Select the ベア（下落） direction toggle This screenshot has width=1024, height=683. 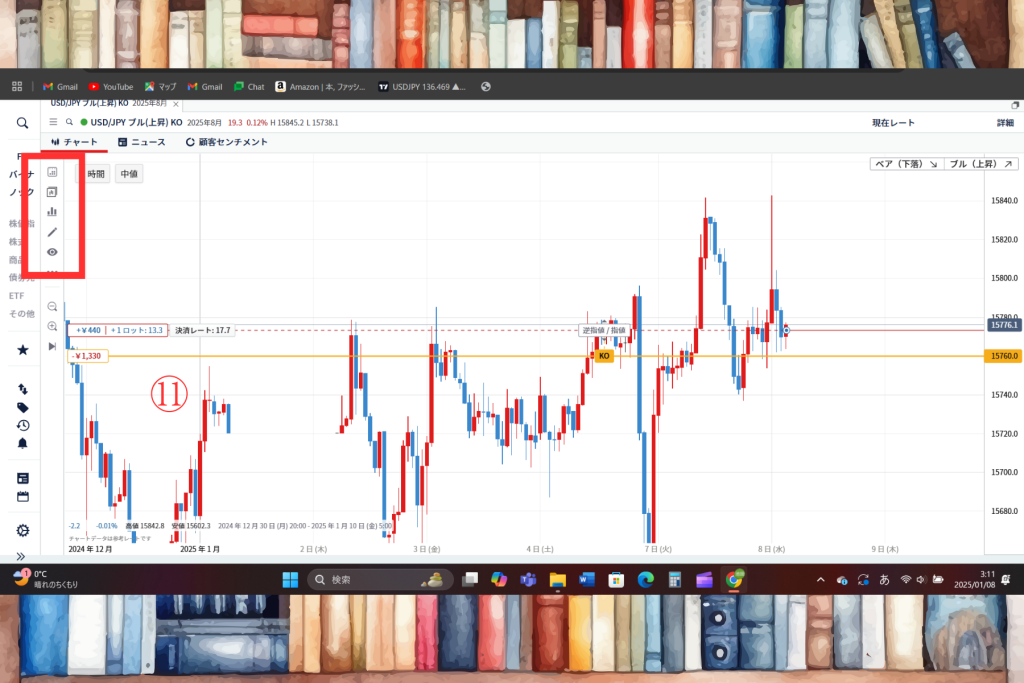[906, 164]
